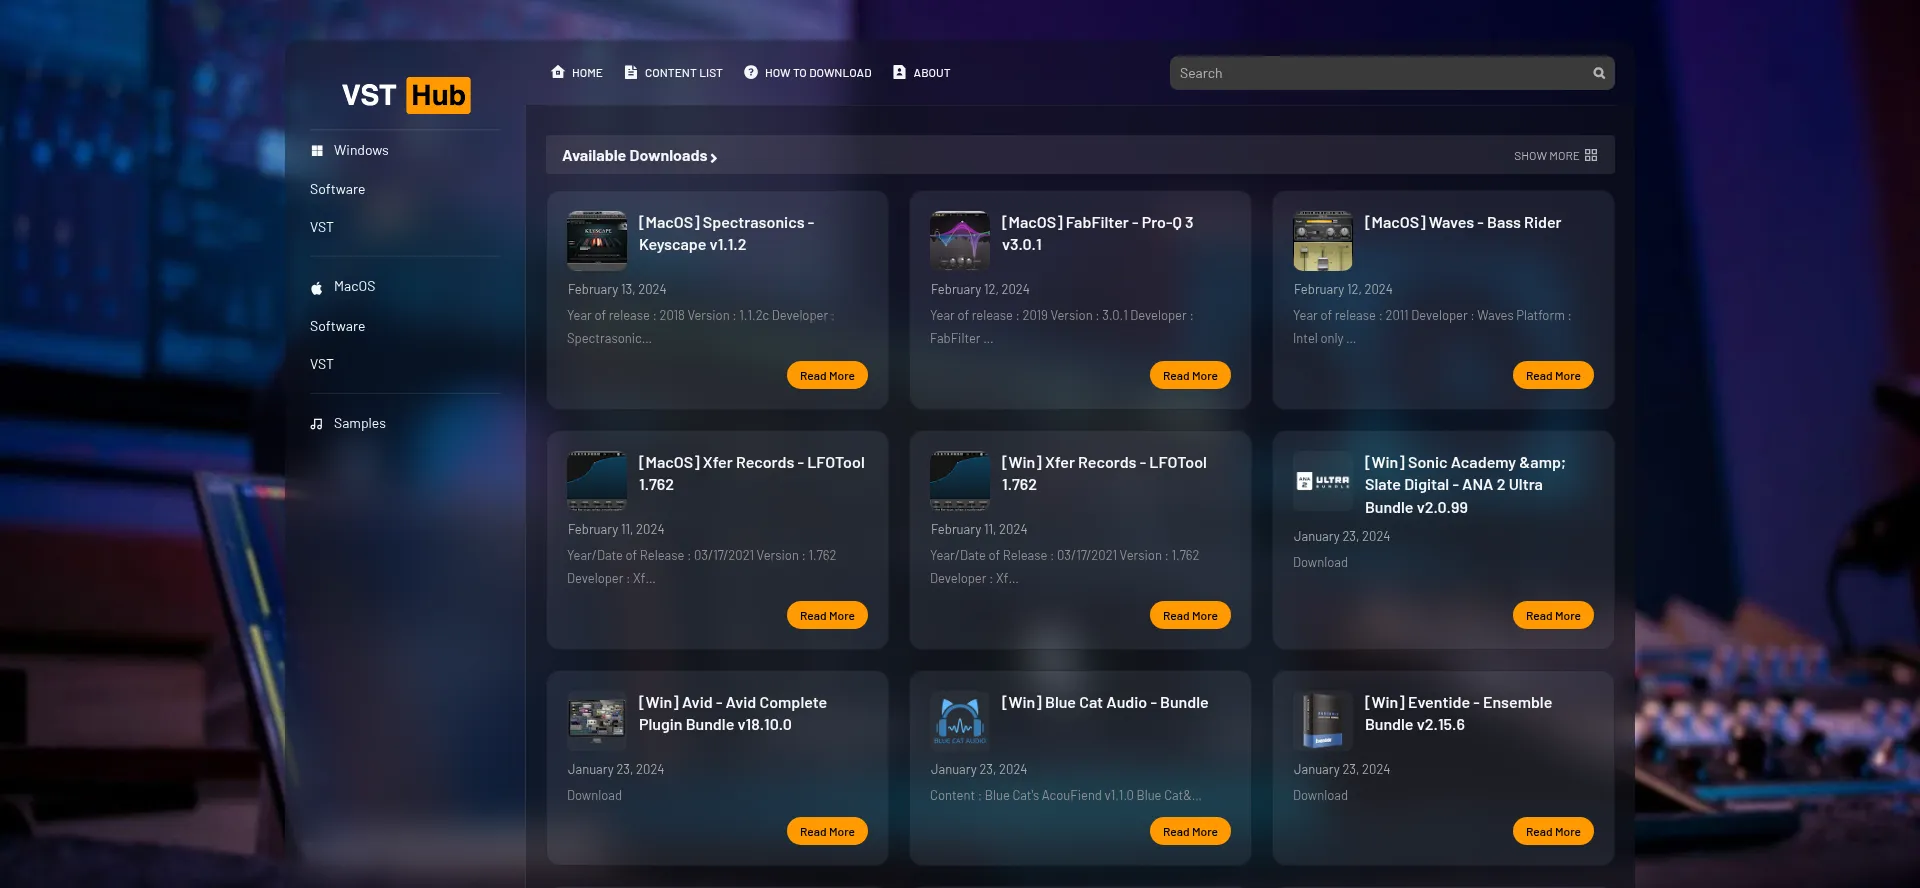
Task: Read More on FabFilter Pro-Q 3 card
Action: click(1190, 375)
